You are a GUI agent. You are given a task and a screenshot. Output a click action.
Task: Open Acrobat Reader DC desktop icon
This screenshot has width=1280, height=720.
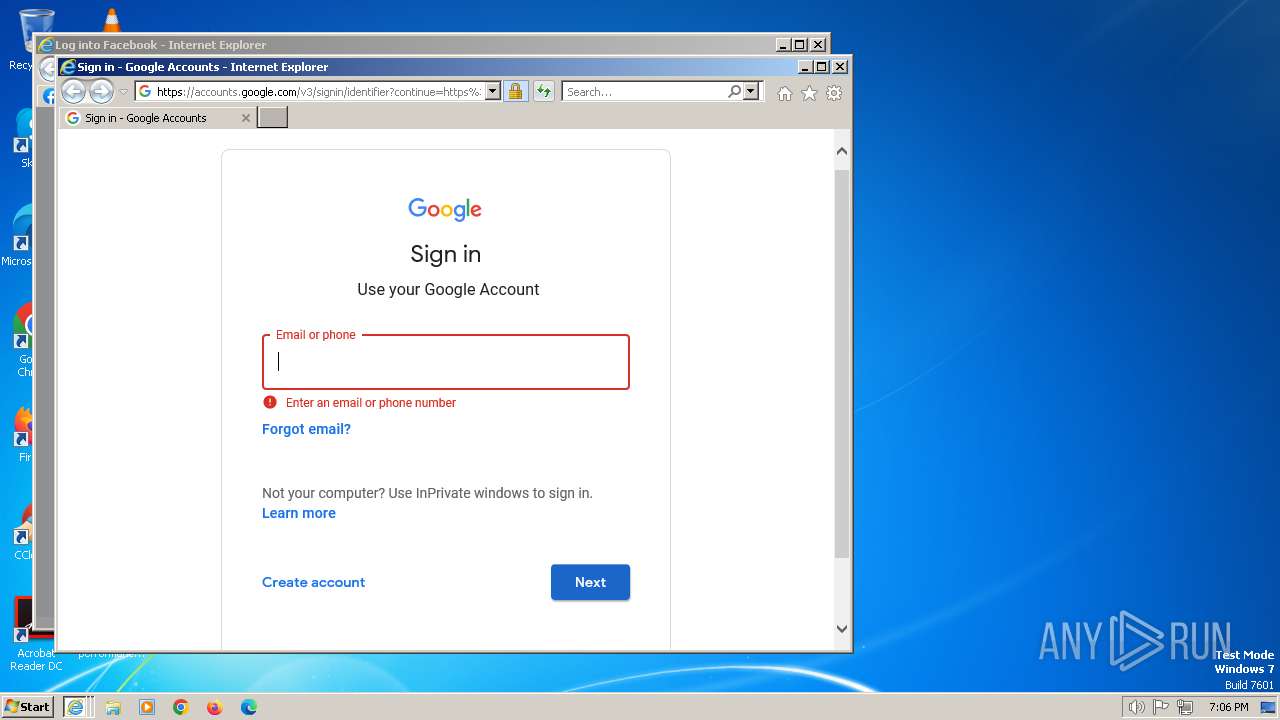point(35,635)
